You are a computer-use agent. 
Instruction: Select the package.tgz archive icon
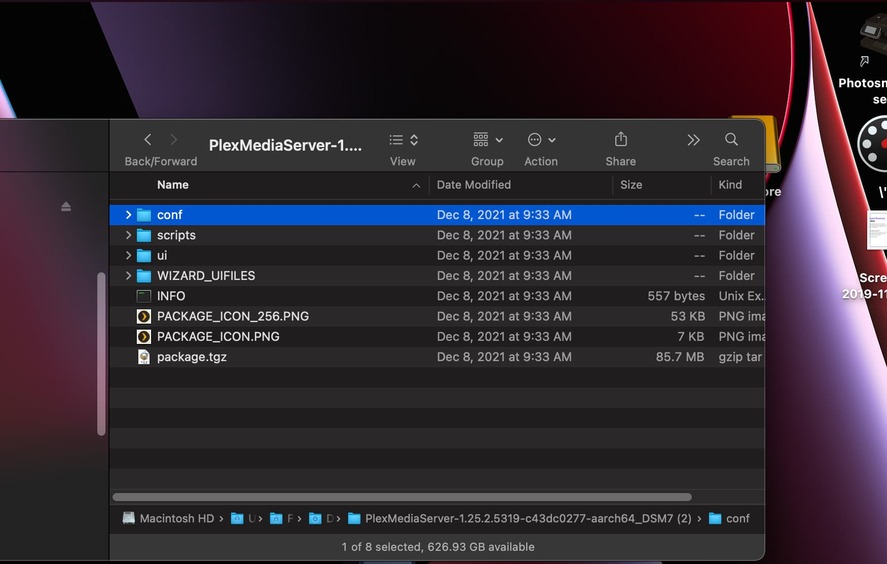click(144, 357)
